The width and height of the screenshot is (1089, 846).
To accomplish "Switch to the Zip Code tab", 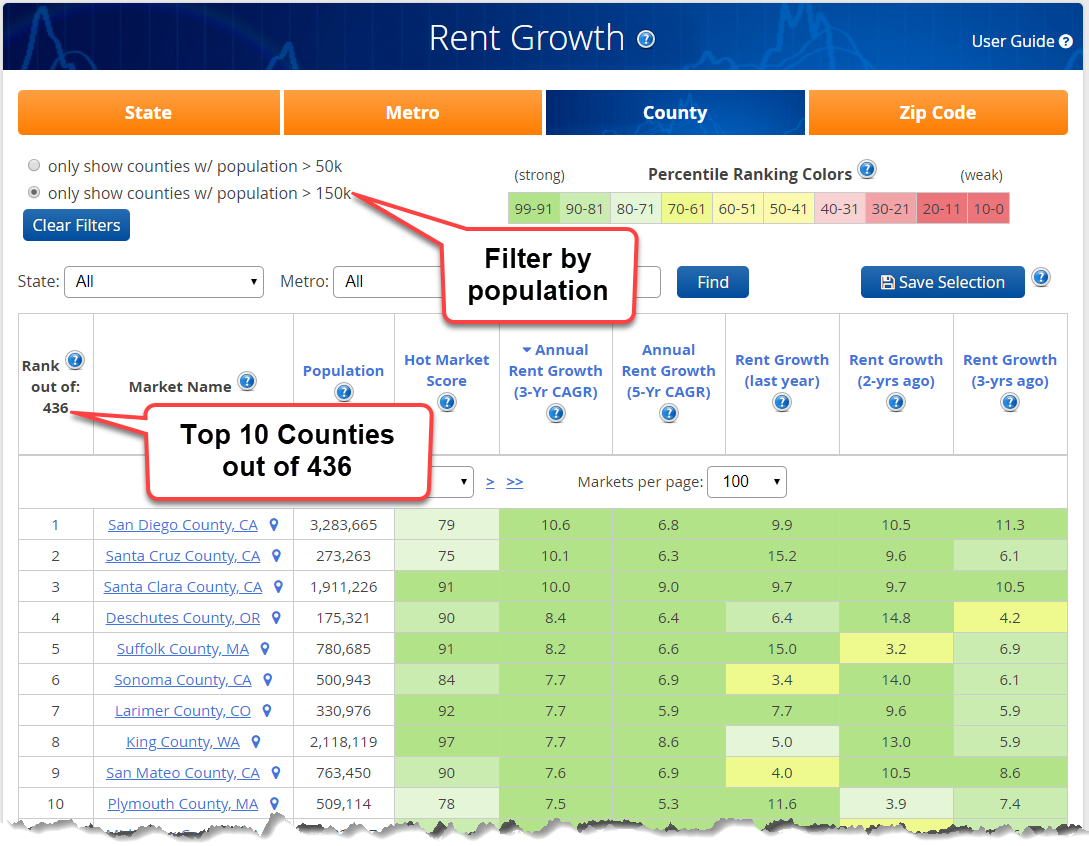I will click(938, 113).
